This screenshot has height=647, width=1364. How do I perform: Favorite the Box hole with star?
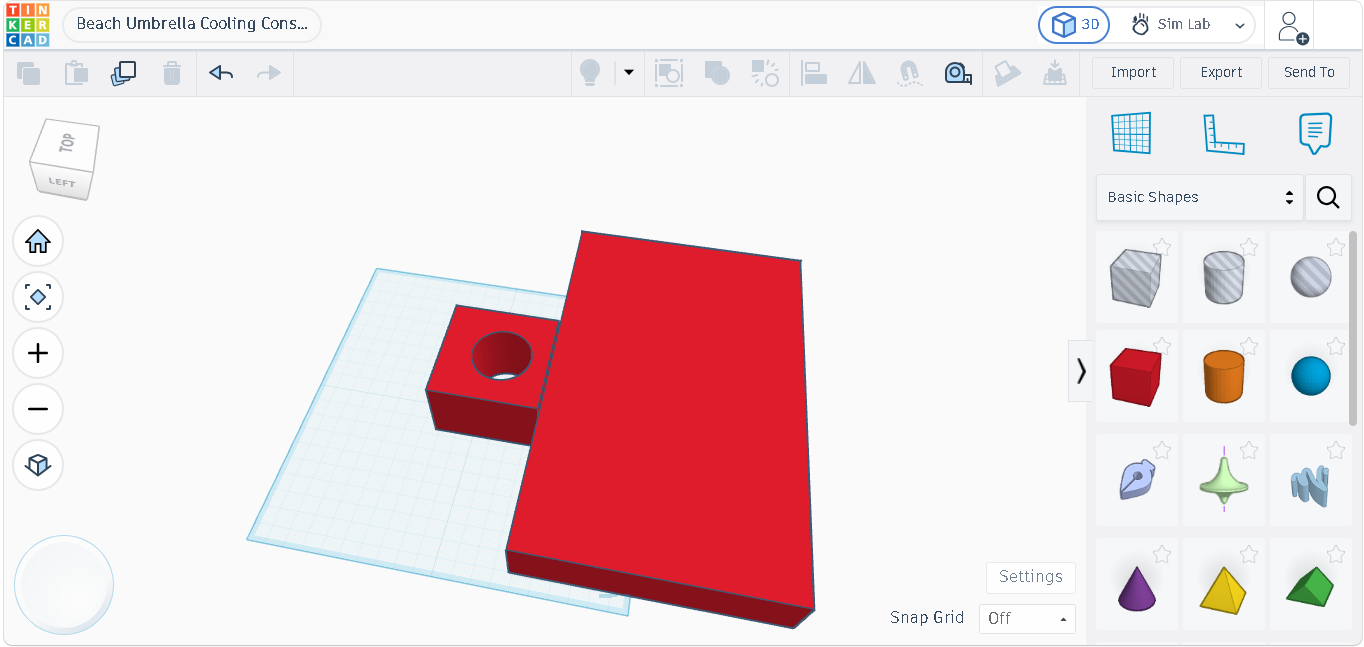(x=1162, y=246)
